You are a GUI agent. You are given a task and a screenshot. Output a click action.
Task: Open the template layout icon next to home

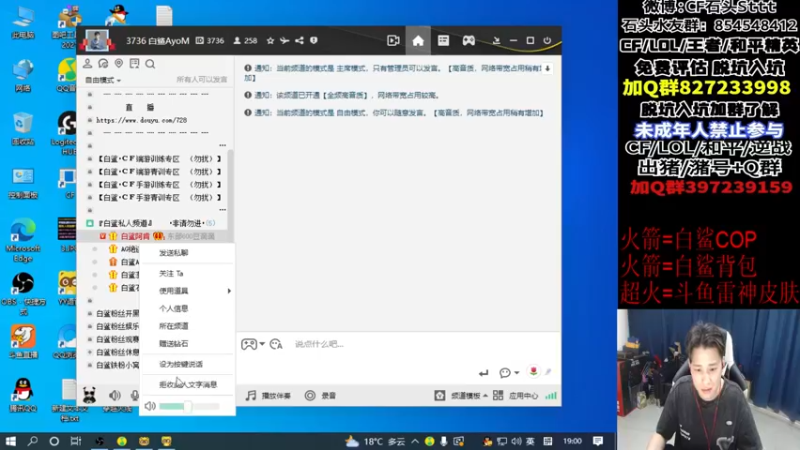tap(443, 41)
